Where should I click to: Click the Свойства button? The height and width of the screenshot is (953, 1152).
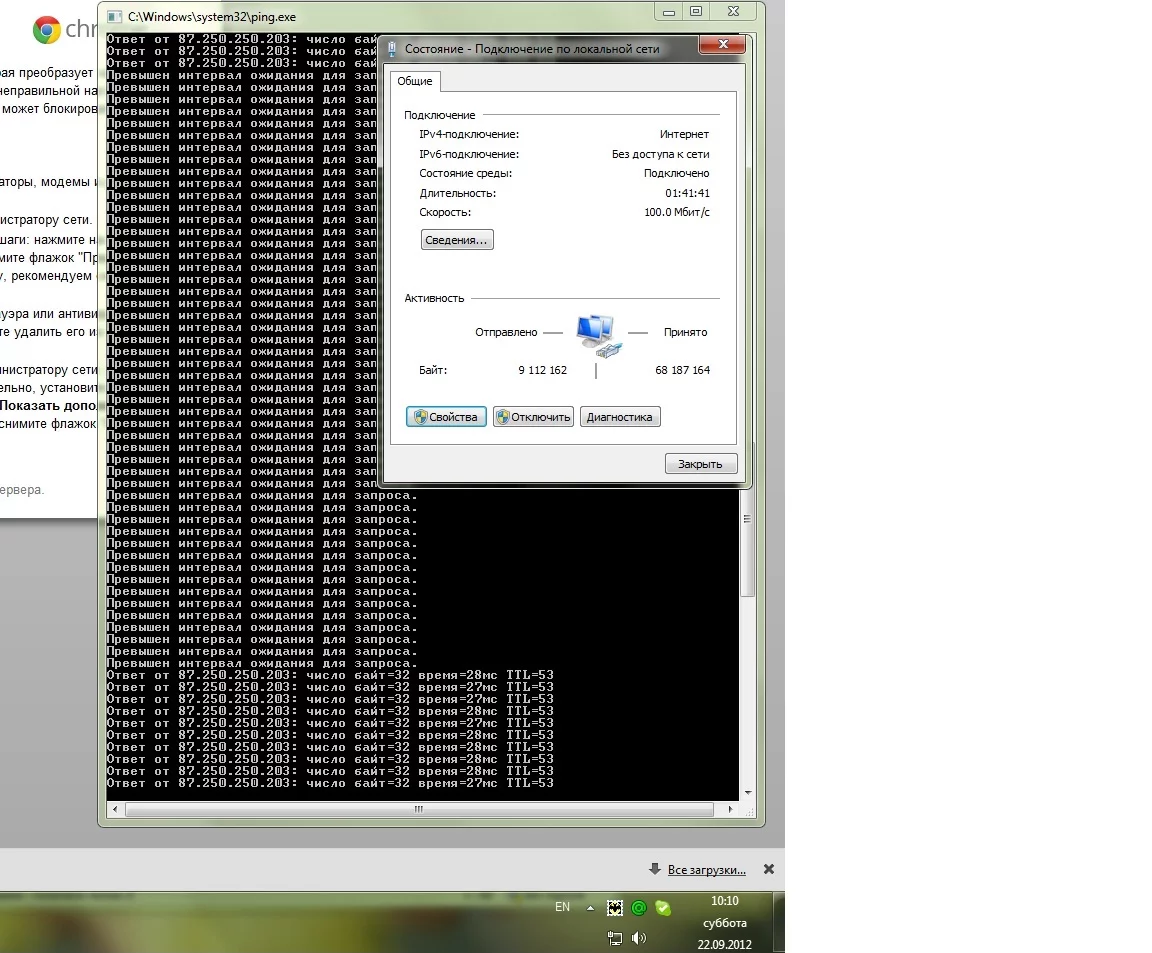tap(446, 417)
